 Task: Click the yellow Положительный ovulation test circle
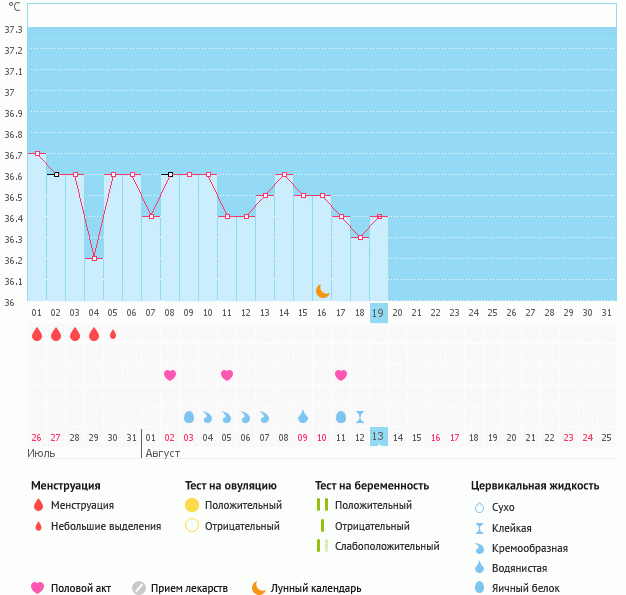click(192, 505)
